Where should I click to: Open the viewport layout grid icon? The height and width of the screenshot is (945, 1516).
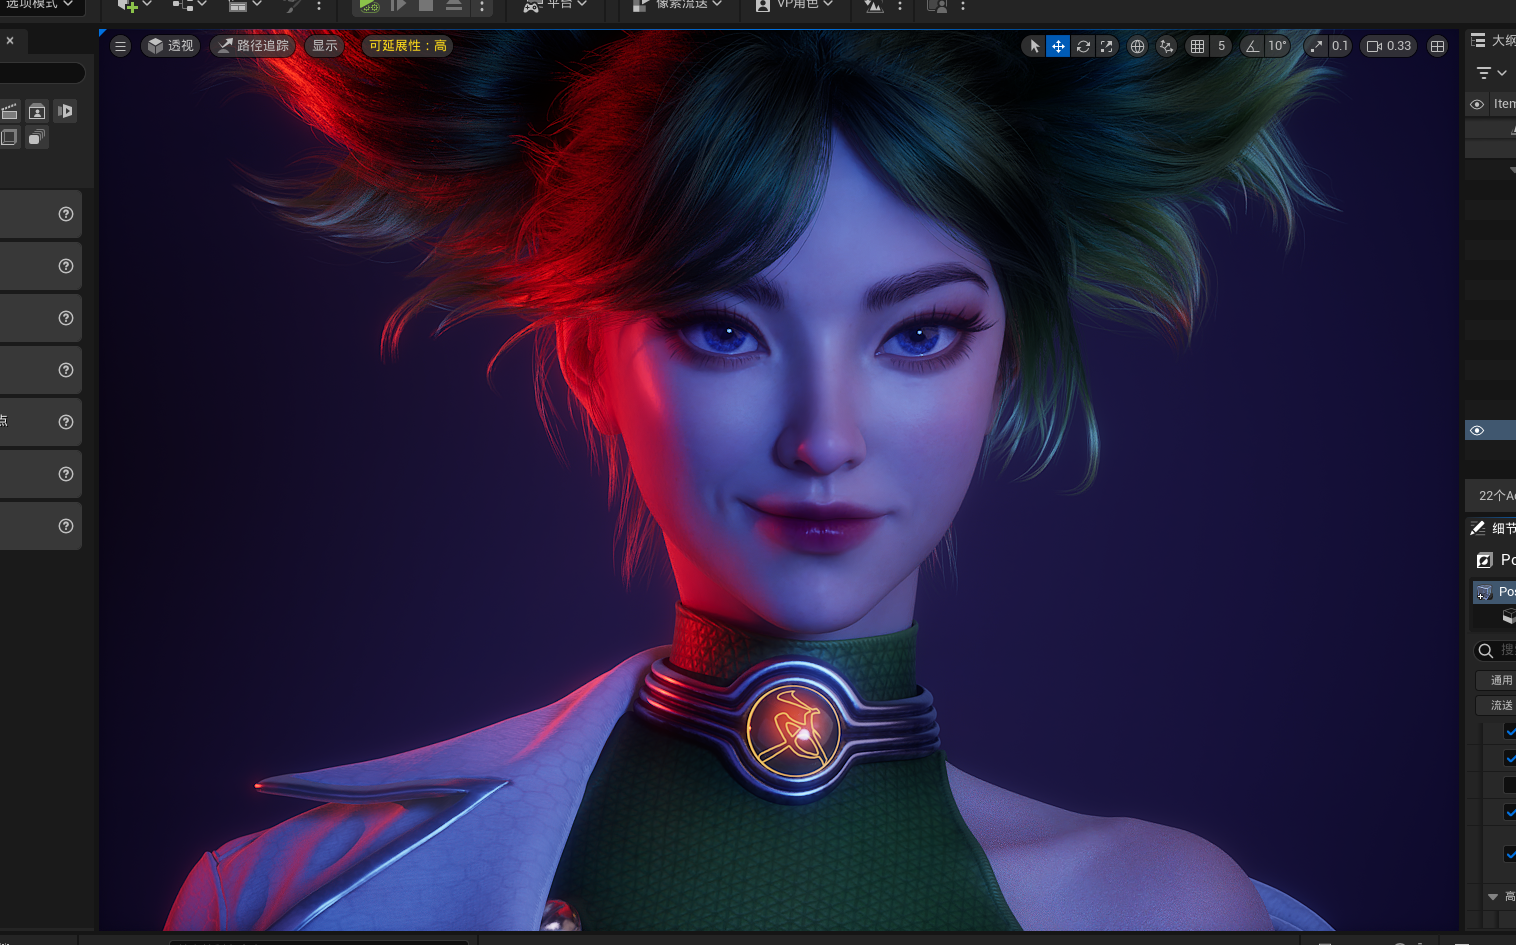click(1437, 46)
